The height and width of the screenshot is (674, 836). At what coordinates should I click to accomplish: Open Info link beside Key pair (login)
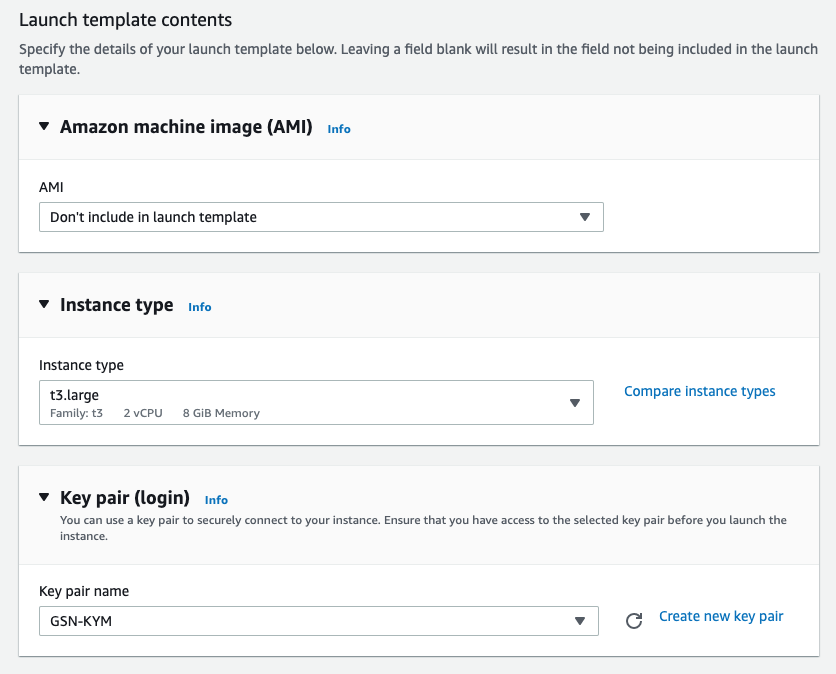[x=216, y=500]
